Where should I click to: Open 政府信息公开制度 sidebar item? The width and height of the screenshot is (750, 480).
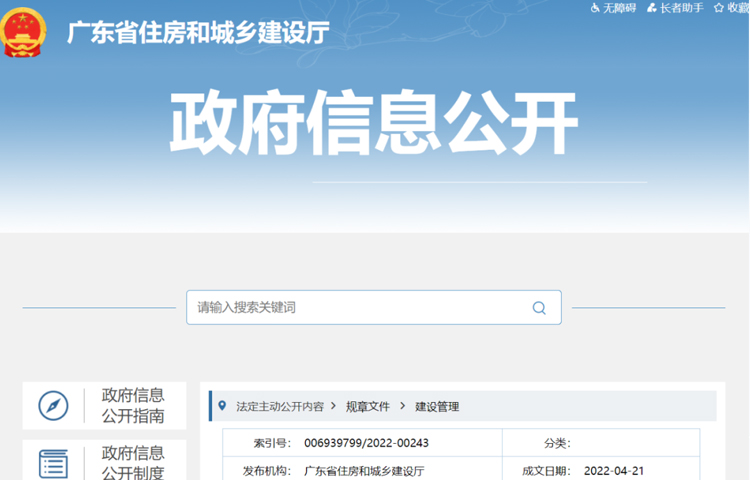point(104,460)
